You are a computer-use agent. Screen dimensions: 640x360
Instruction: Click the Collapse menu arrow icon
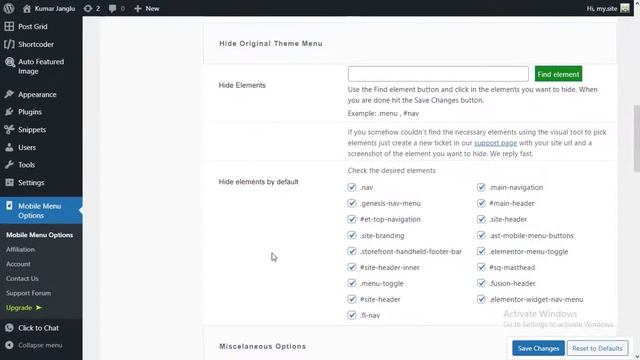tap(9, 345)
